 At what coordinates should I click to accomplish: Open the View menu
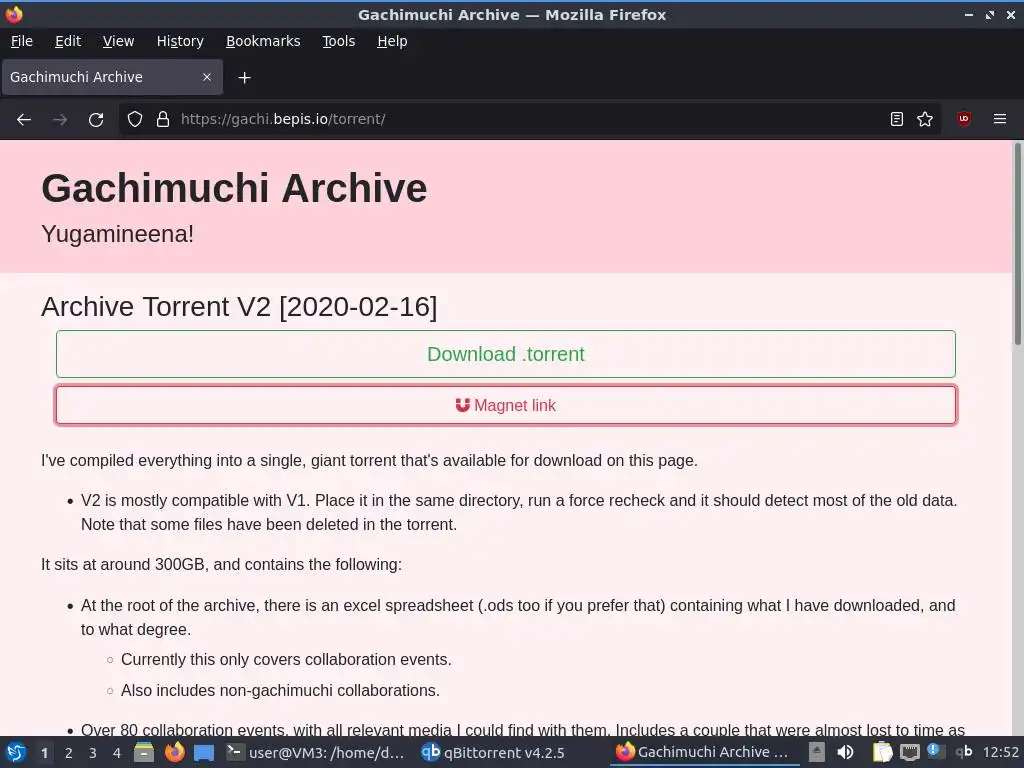pos(118,41)
